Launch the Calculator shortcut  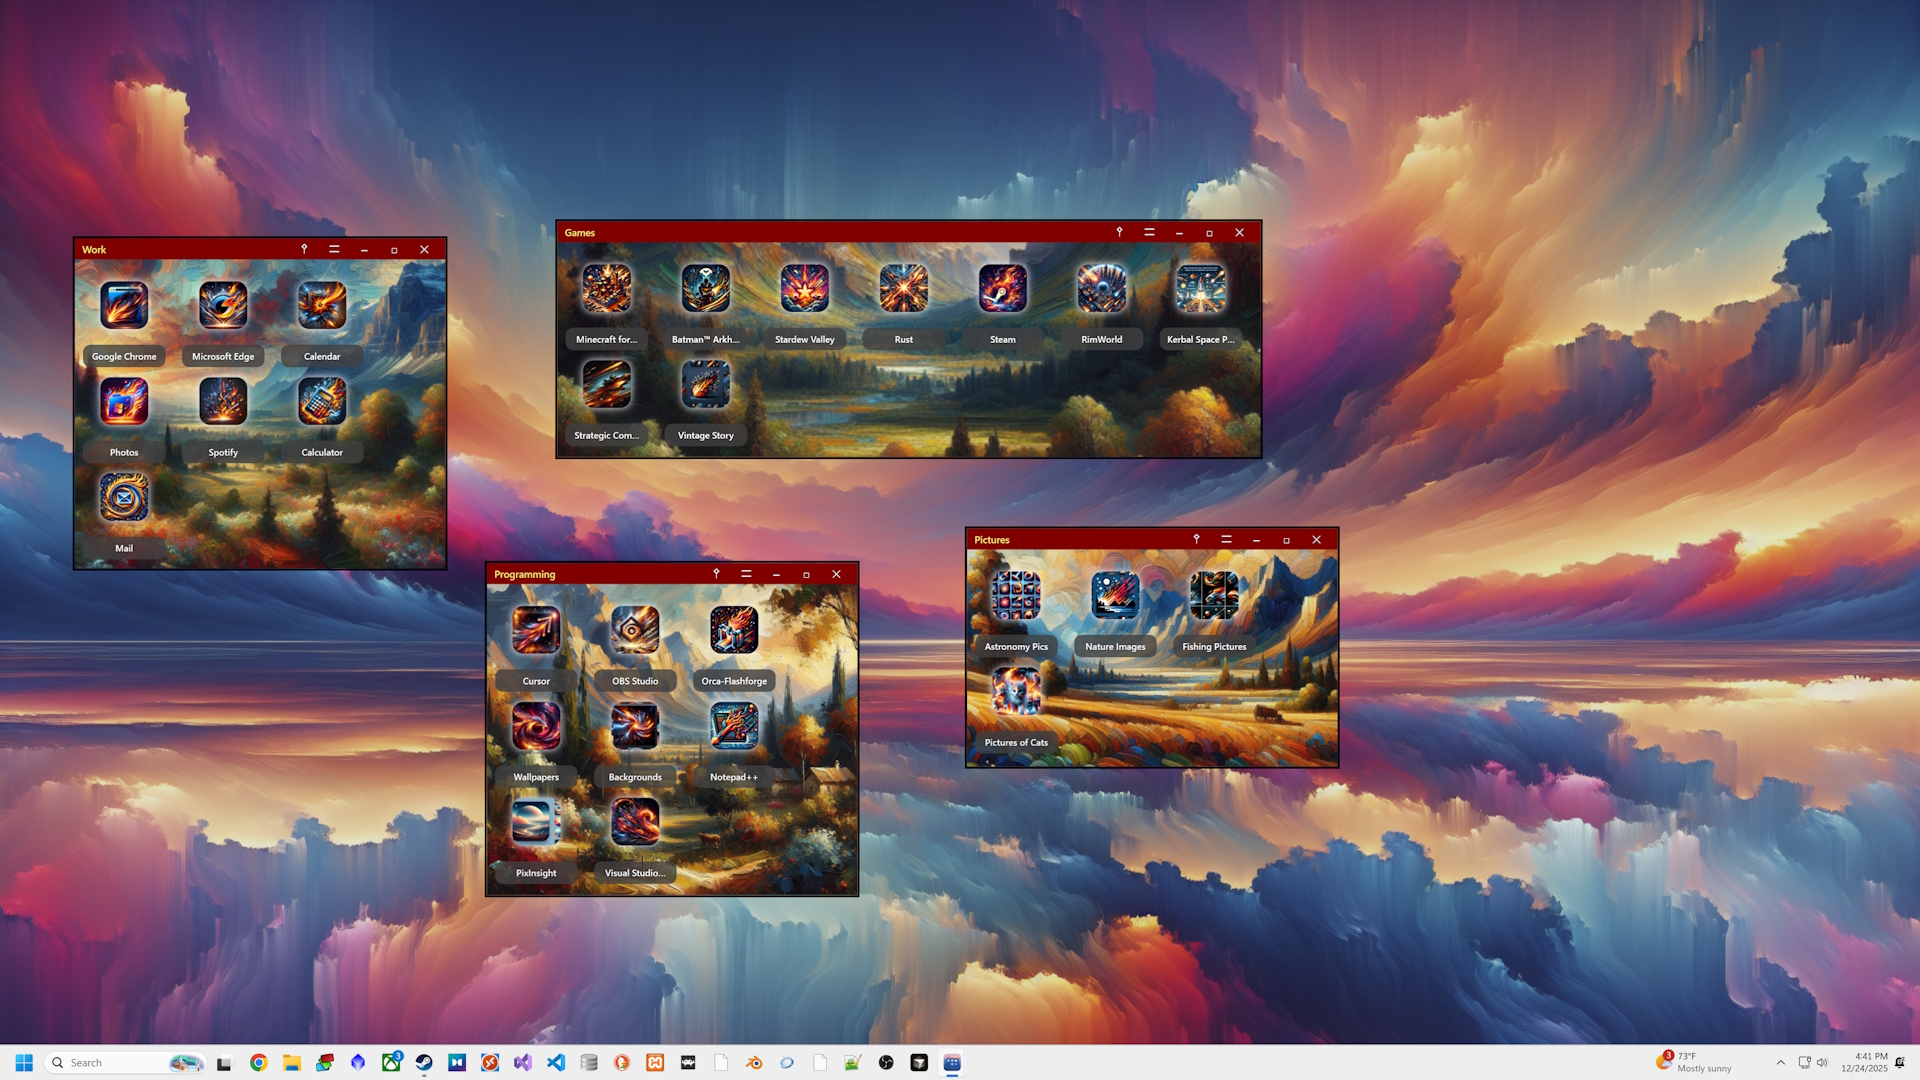click(322, 401)
